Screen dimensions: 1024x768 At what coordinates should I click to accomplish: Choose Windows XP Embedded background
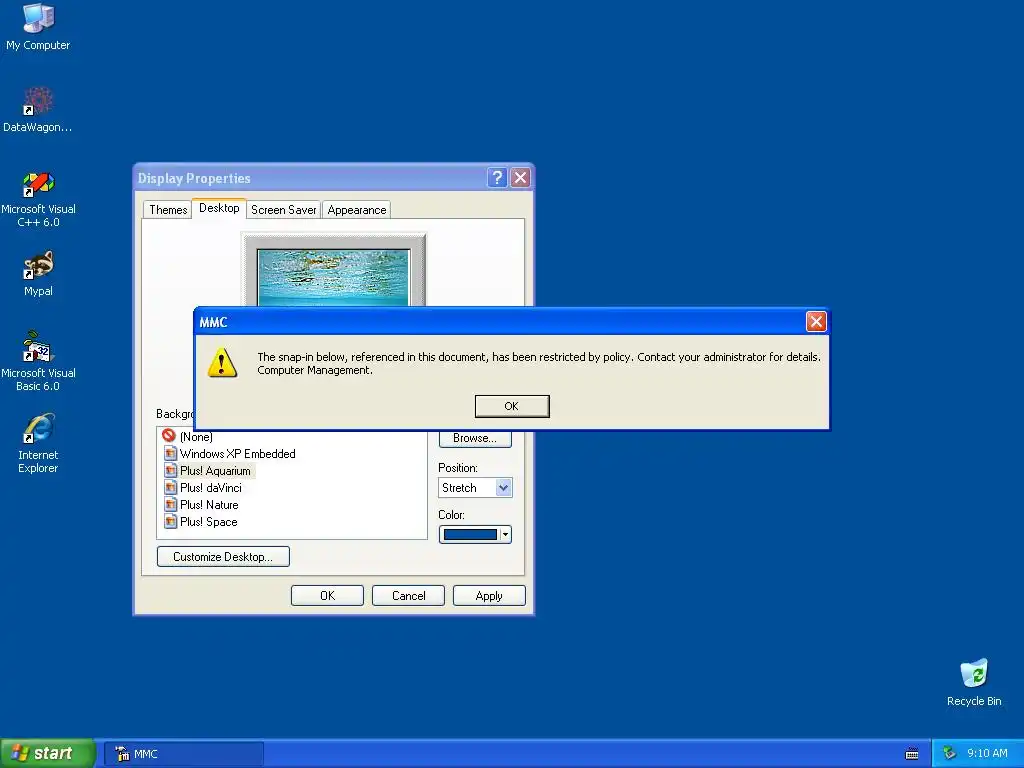[x=229, y=453]
